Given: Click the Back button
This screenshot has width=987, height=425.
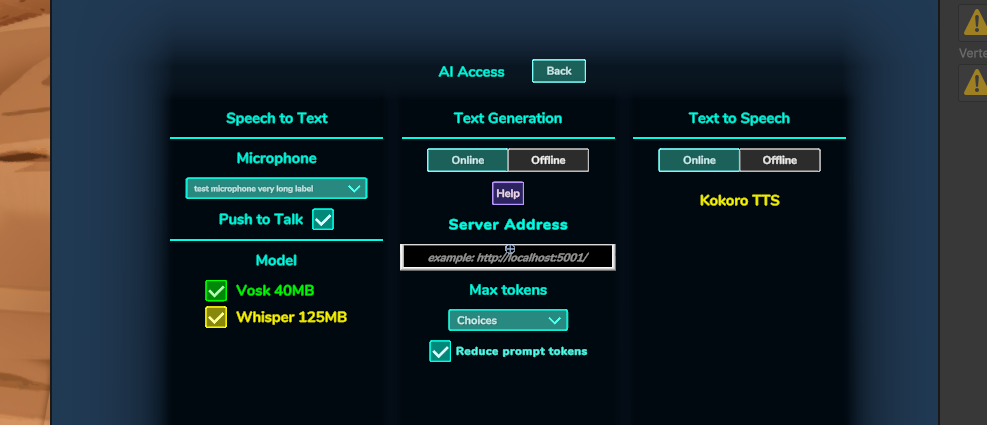Looking at the screenshot, I should pos(558,71).
